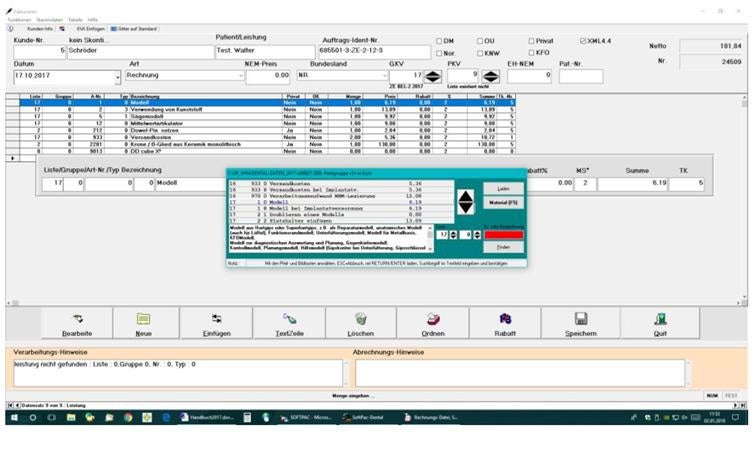Click the Abrechnungs-Hinweise text box

coord(520,373)
